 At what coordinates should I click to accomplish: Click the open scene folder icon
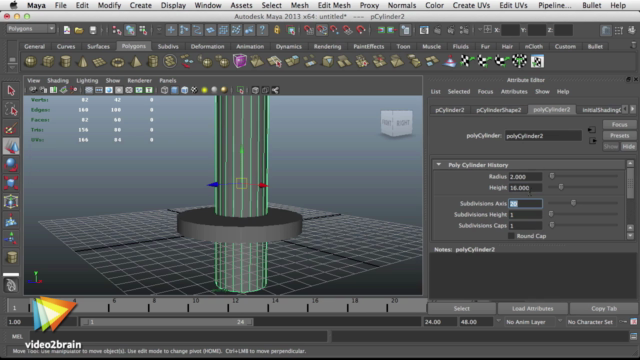click(x=79, y=30)
